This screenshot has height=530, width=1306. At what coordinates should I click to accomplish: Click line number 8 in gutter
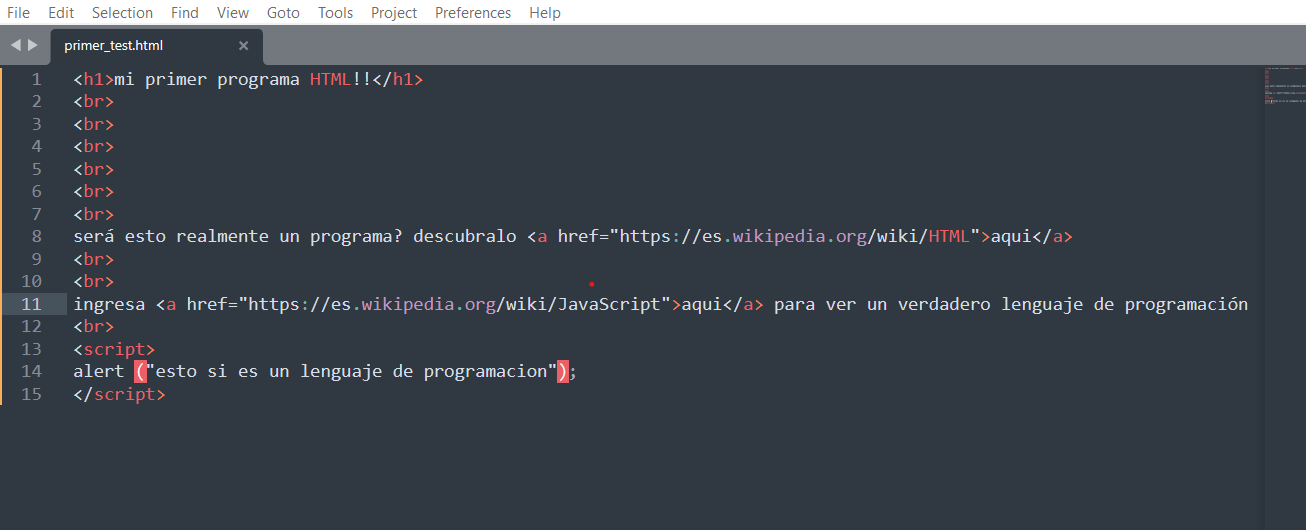(36, 237)
